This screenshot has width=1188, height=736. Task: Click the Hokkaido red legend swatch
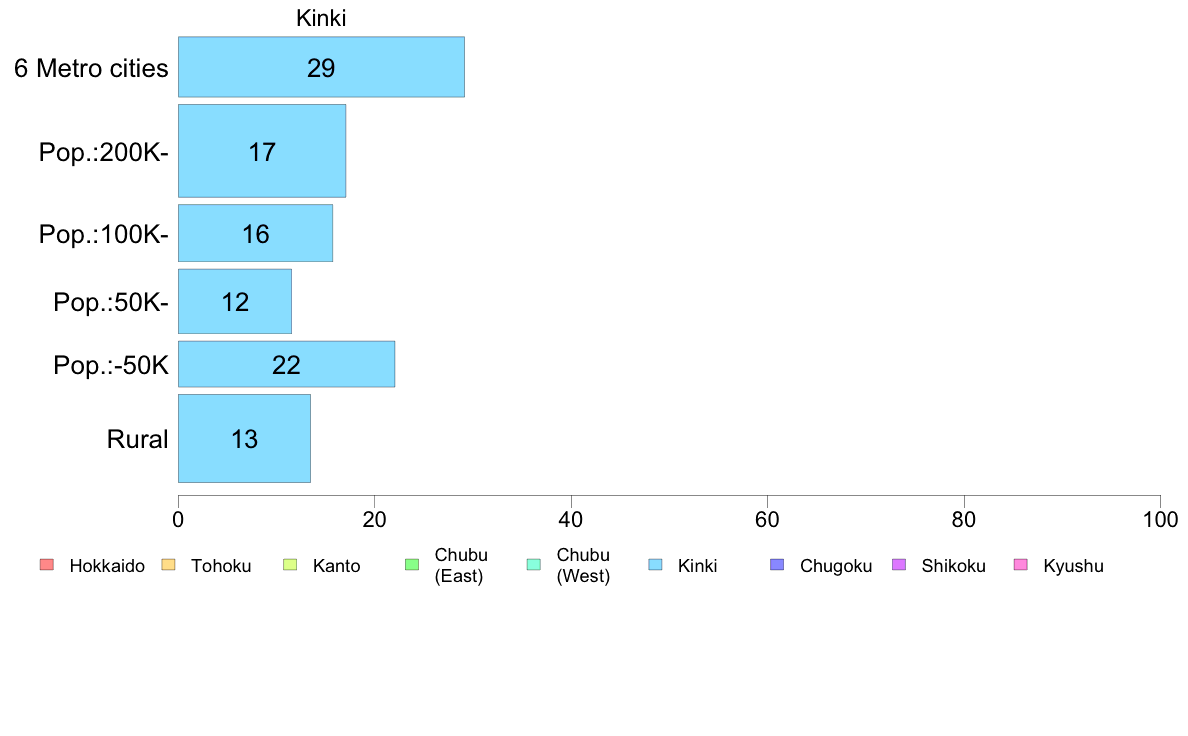(47, 565)
